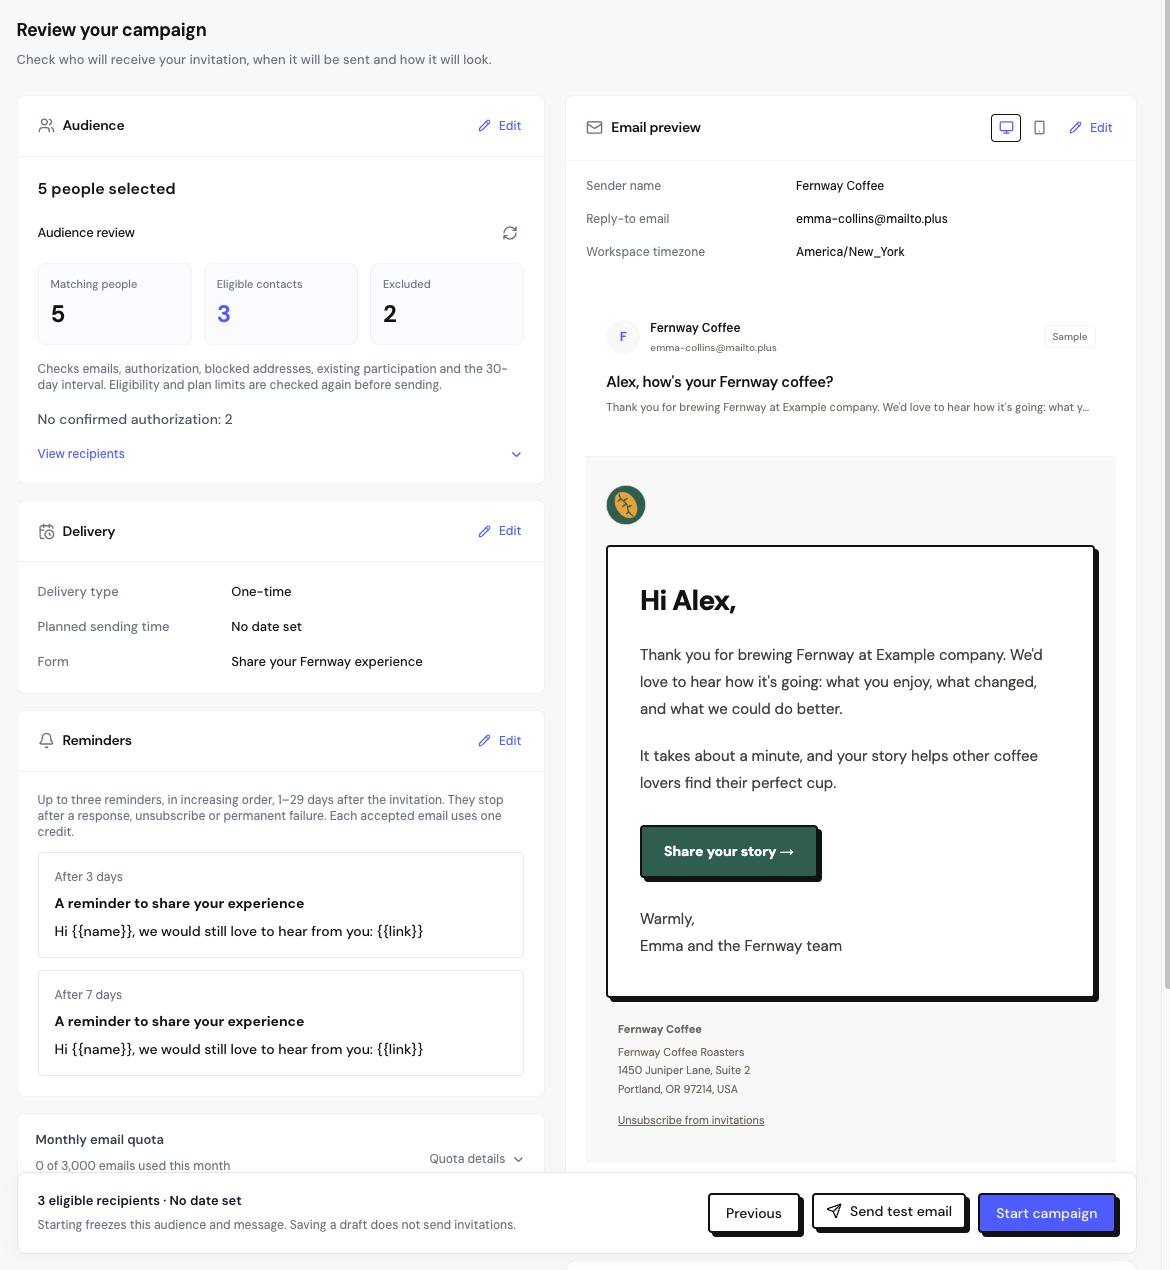Screen dimensions: 1170x1270
Task: Open Unsubscribe from invitations link
Action: (691, 1120)
